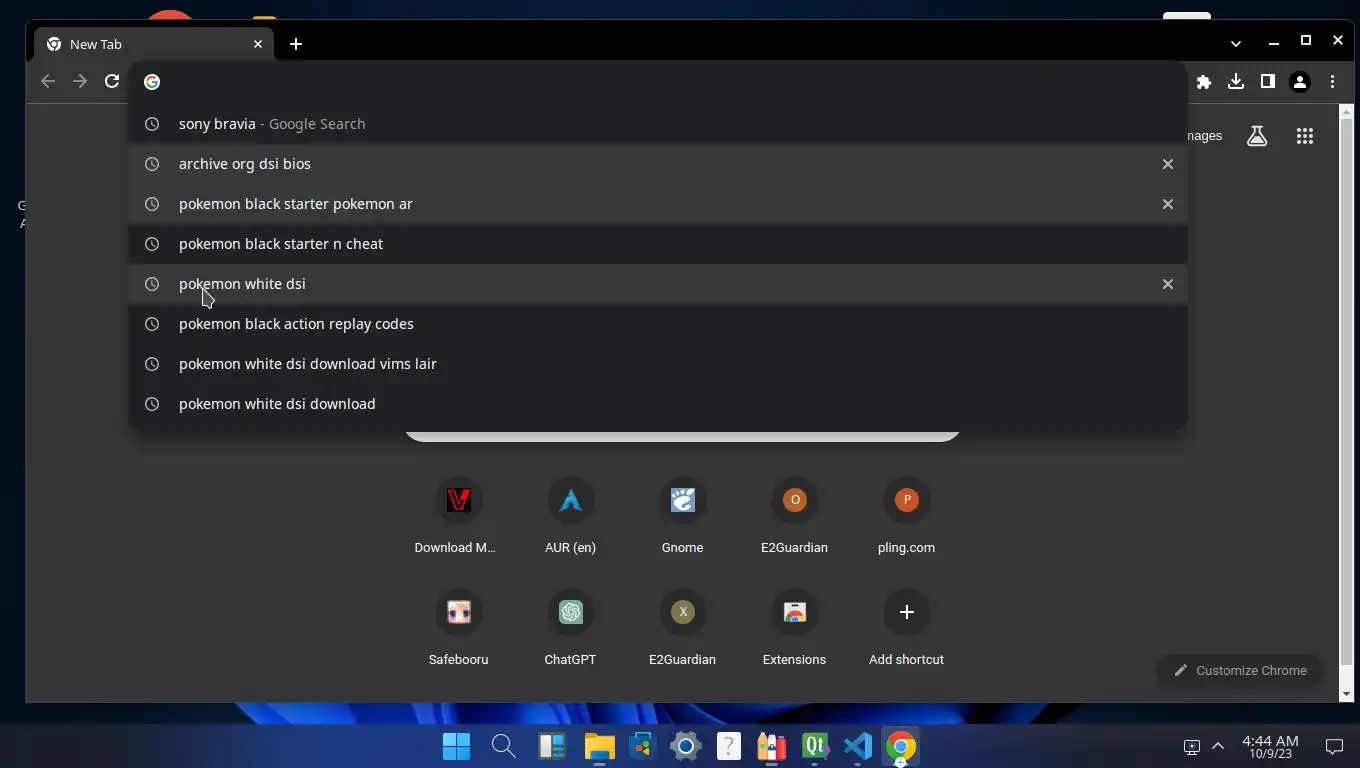This screenshot has height=768, width=1360.
Task: Select 'pokemon black starter pokemon ar' suggestion
Action: (658, 204)
